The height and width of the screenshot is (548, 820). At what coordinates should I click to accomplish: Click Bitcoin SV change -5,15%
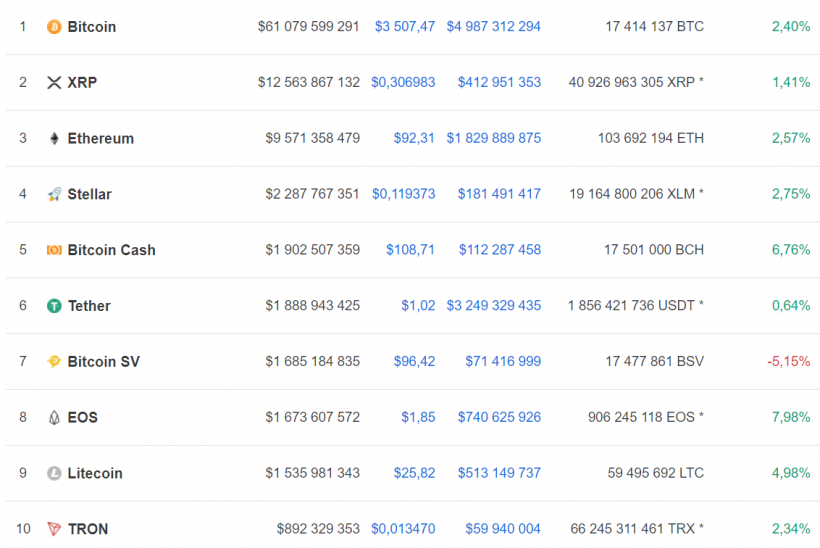(789, 361)
